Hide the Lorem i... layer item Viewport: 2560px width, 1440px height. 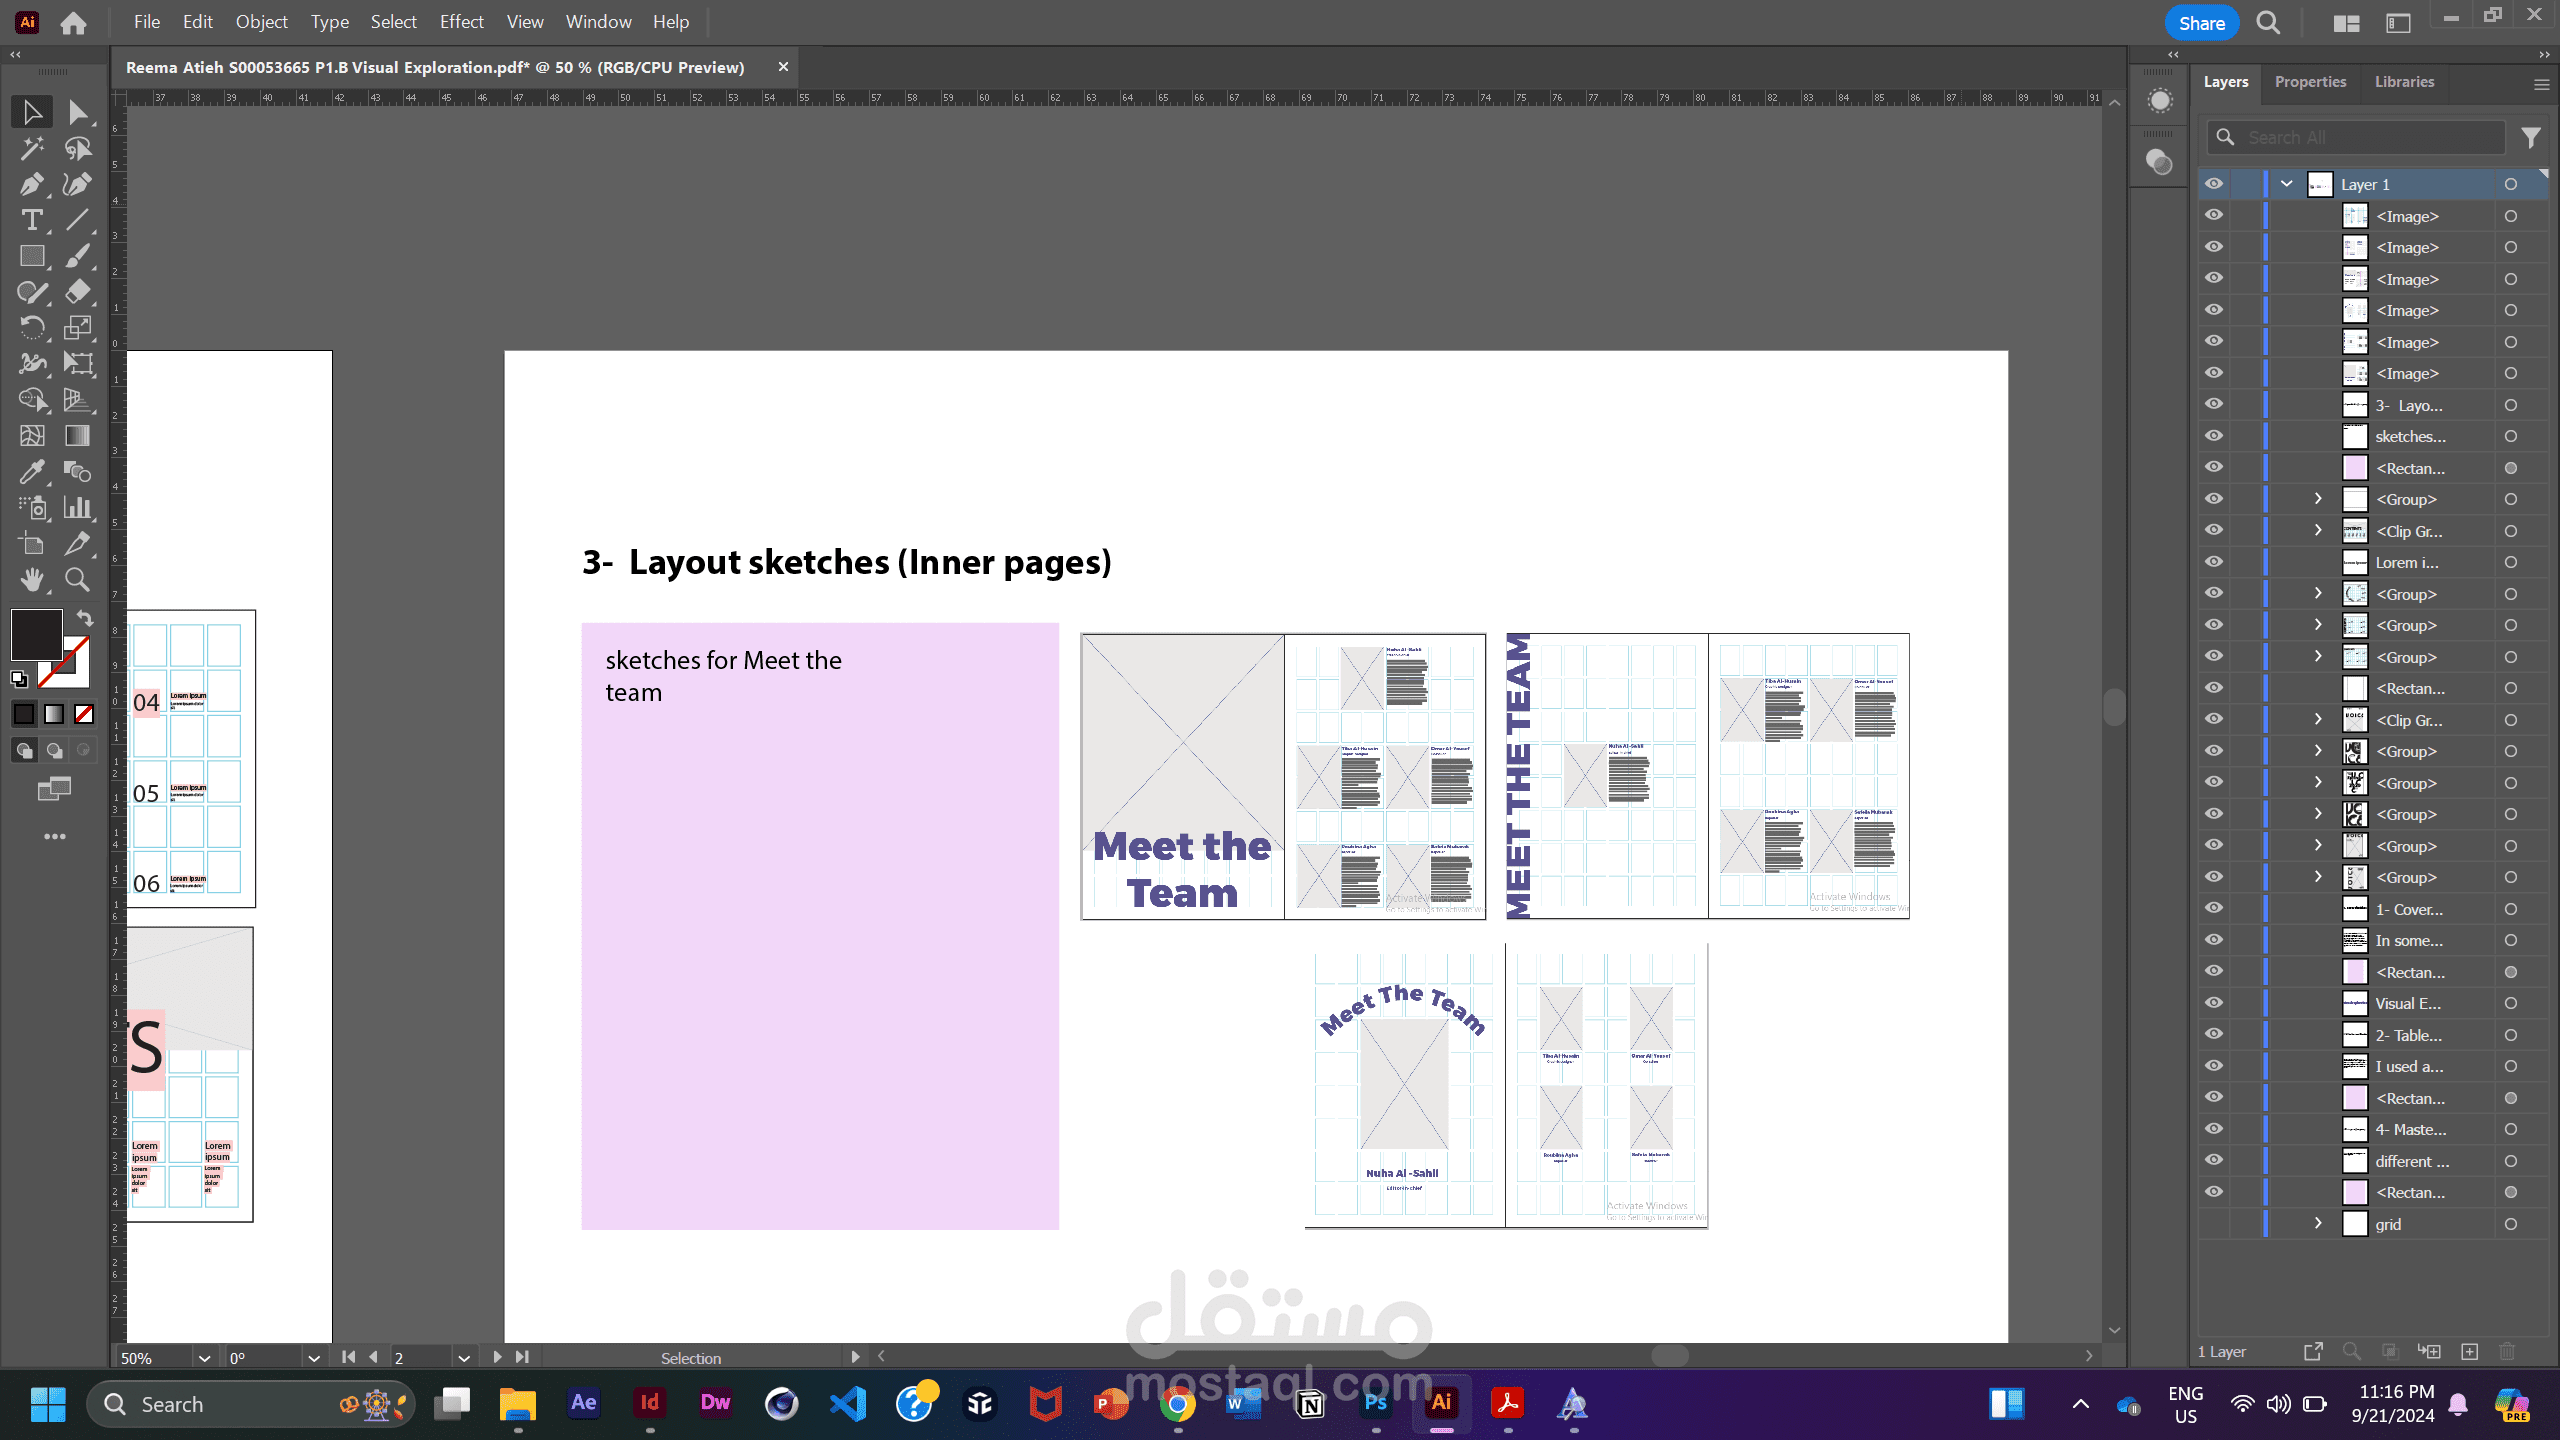pyautogui.click(x=2214, y=562)
